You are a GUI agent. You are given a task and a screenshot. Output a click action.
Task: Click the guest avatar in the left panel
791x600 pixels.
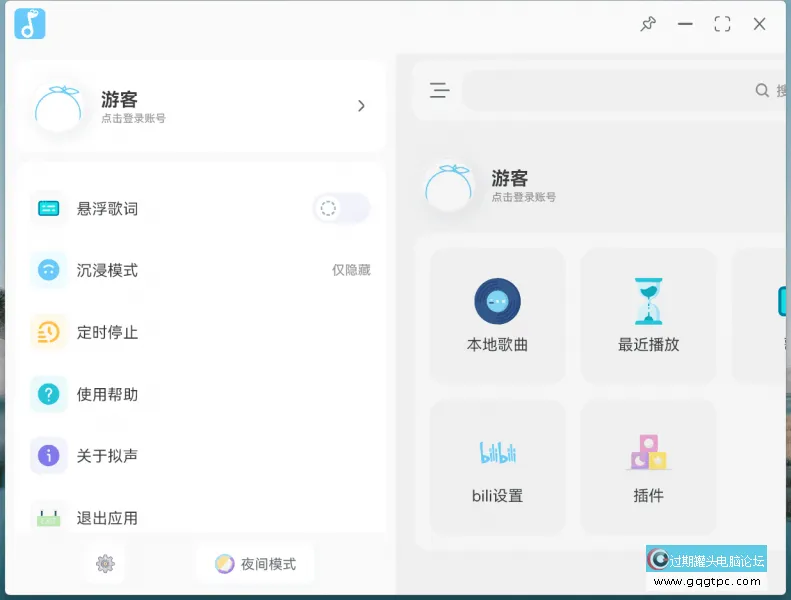coord(58,108)
